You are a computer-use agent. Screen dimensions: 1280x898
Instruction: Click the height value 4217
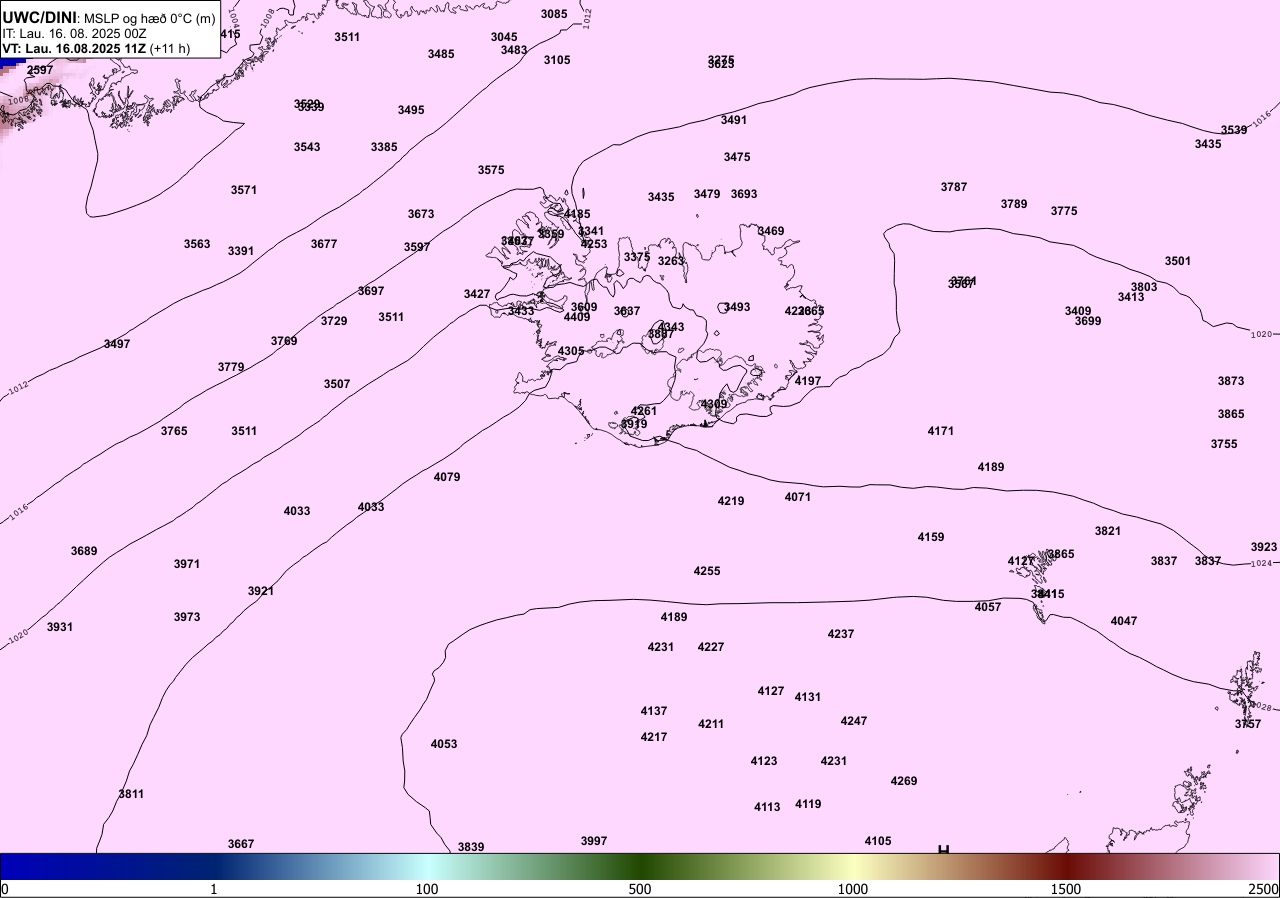coord(654,737)
